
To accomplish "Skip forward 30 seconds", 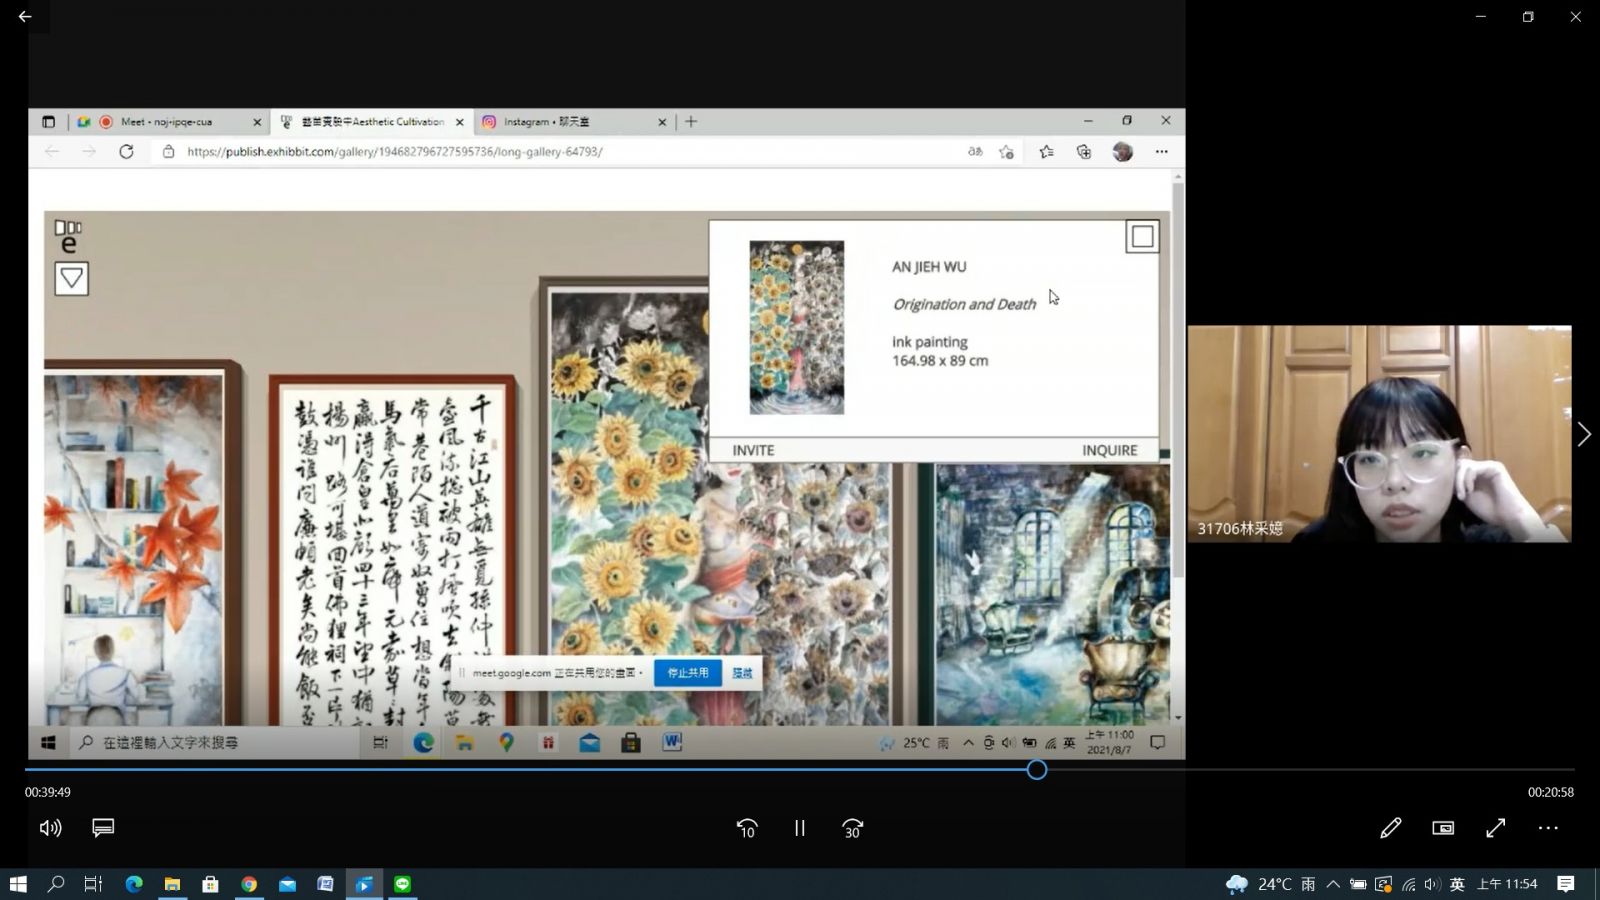I will pyautogui.click(x=852, y=828).
